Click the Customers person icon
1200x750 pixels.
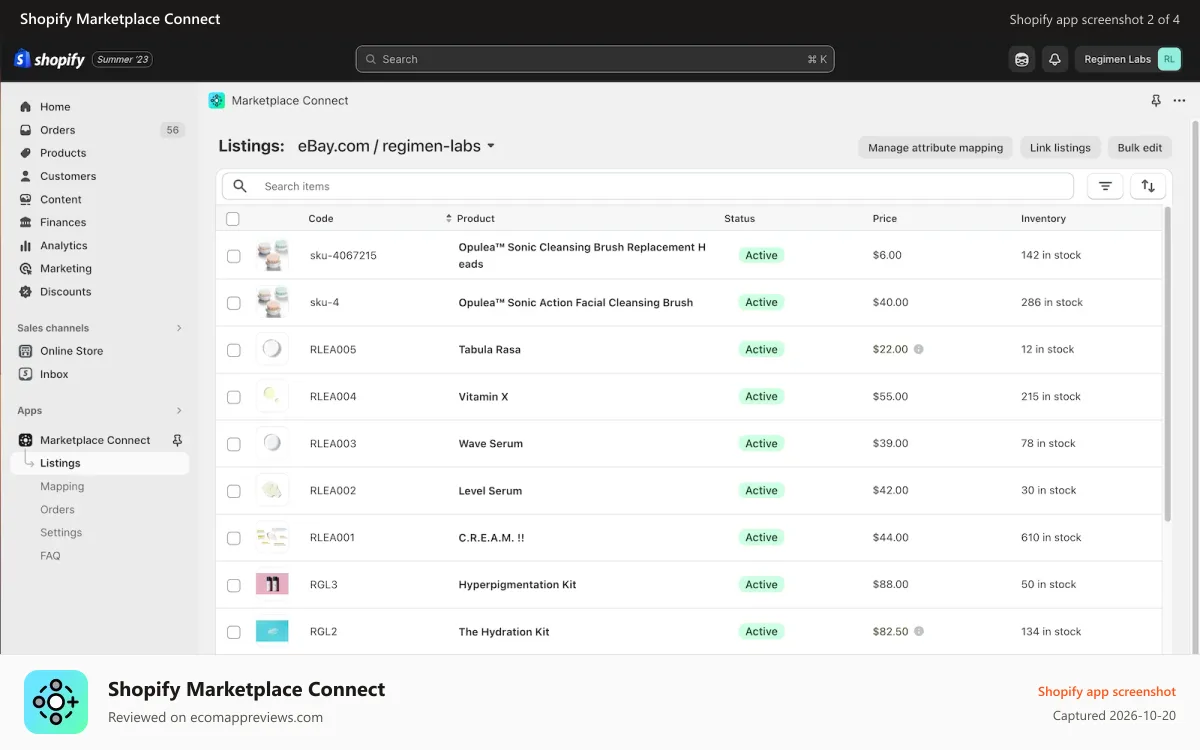[x=26, y=176]
